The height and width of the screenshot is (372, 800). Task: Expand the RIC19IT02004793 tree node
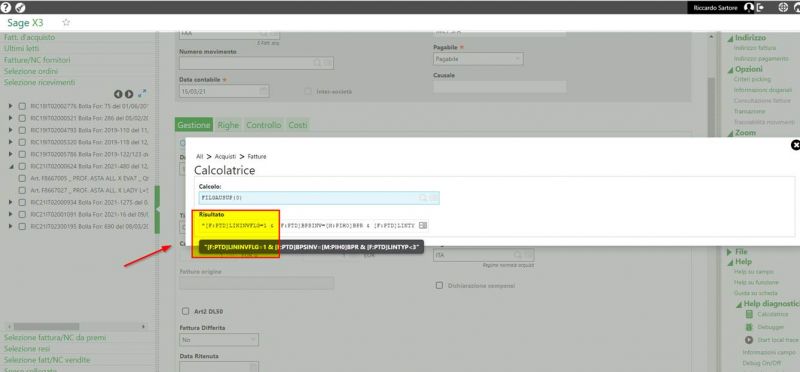click(x=11, y=130)
